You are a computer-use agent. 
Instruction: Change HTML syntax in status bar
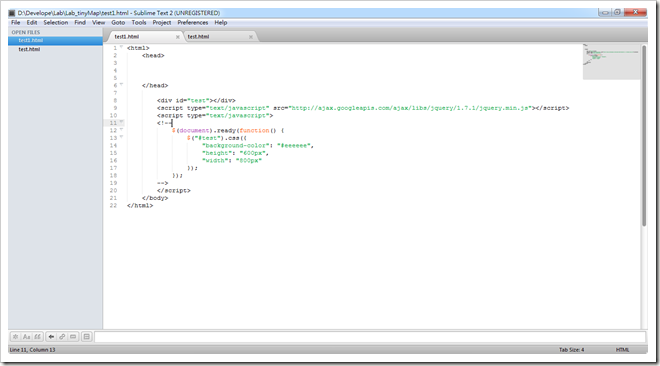pos(623,350)
